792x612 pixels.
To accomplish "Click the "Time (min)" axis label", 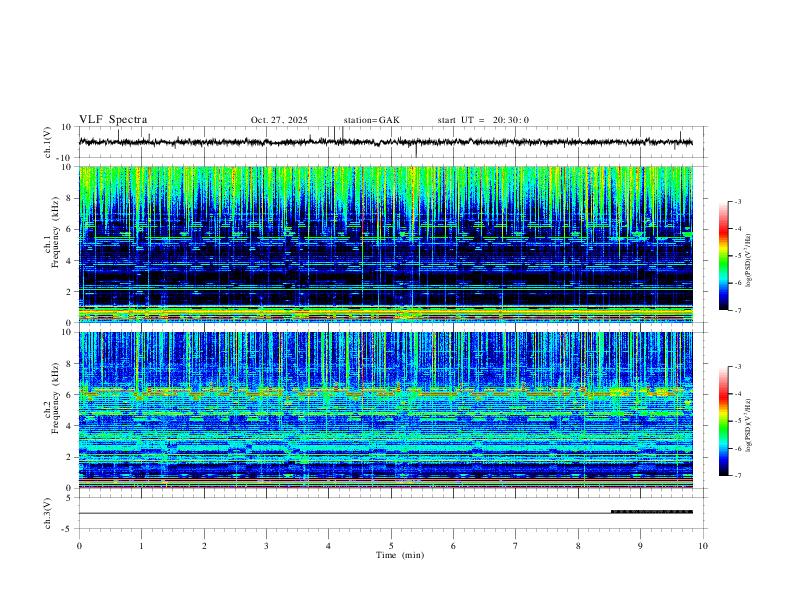I will 400,555.
